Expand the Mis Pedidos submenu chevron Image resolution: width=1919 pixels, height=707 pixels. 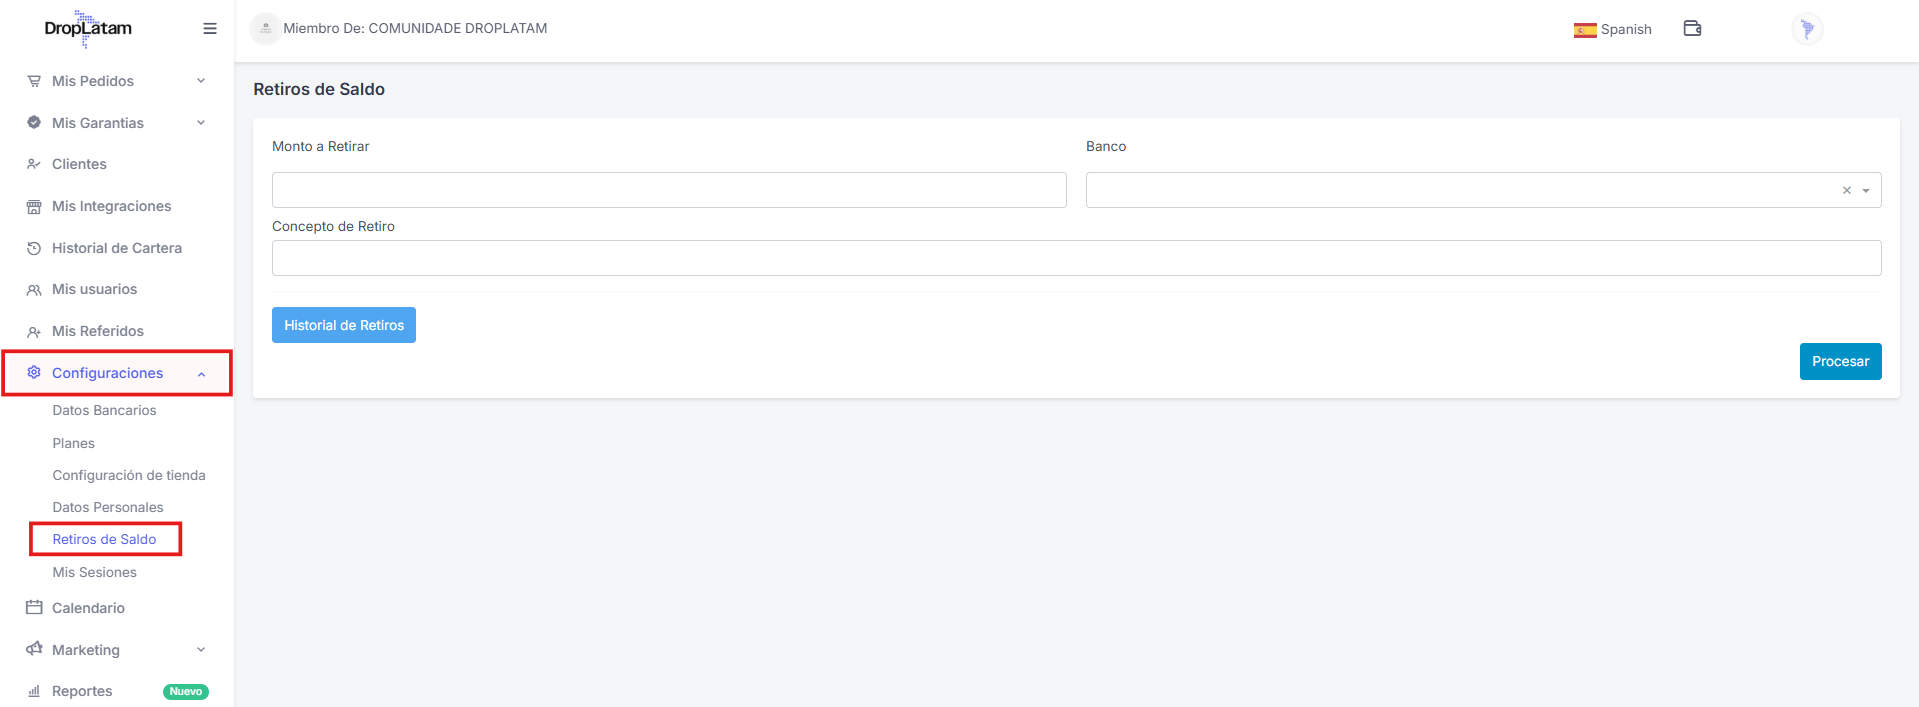click(x=201, y=81)
